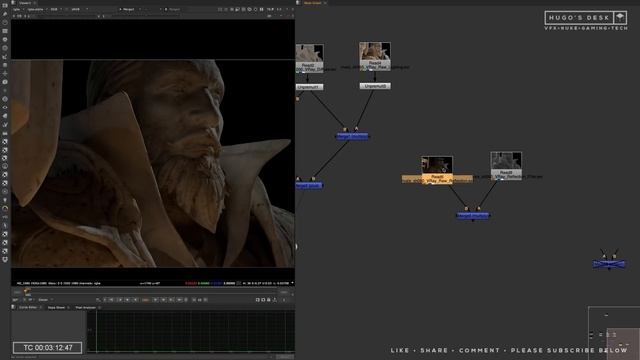Switch to the Node Graph tab

(x=313, y=3)
